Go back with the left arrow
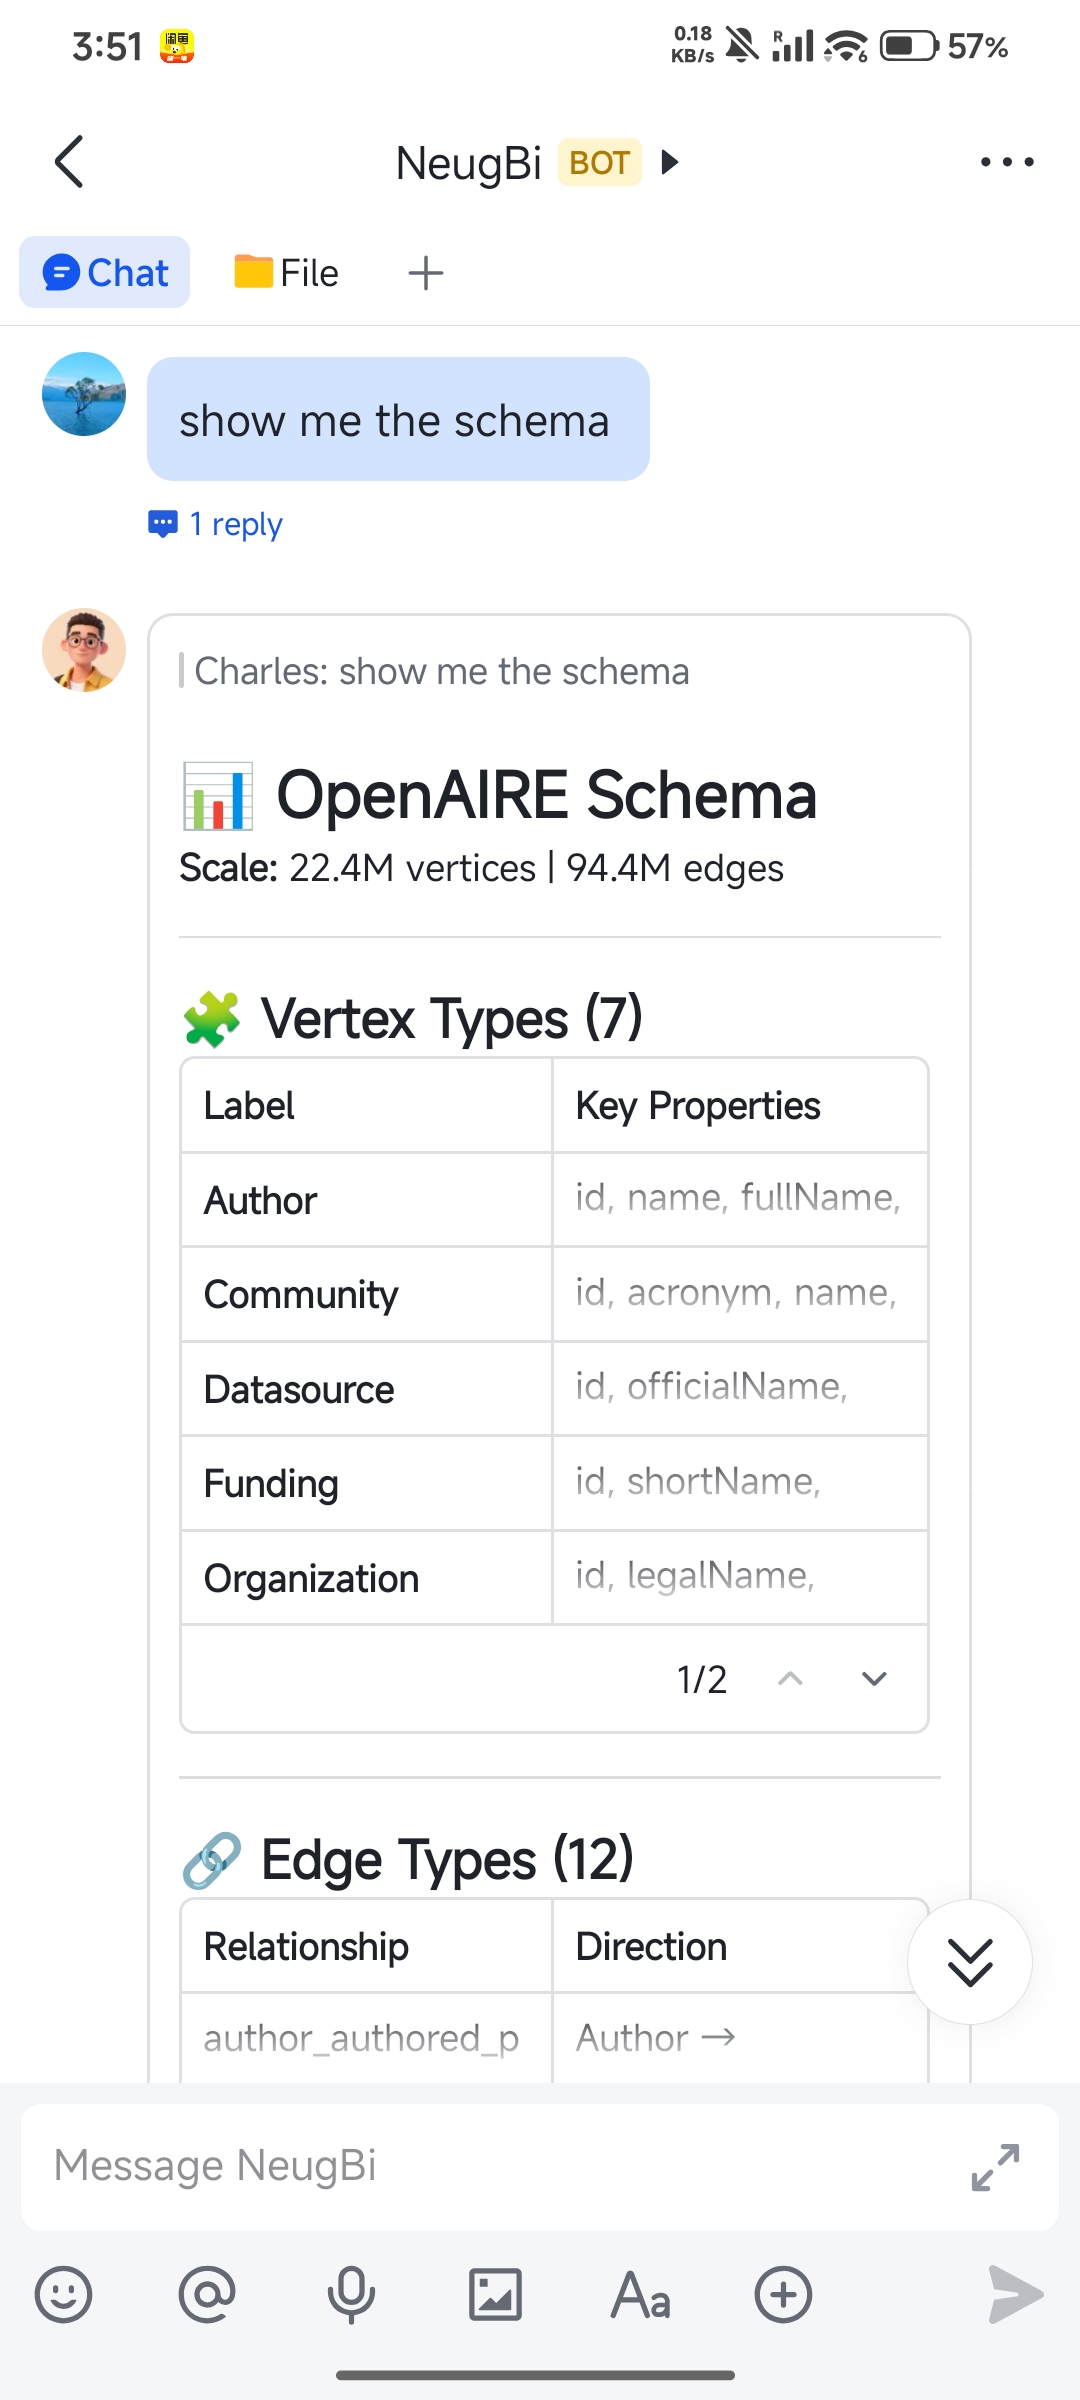This screenshot has height=2400, width=1080. coord(69,161)
